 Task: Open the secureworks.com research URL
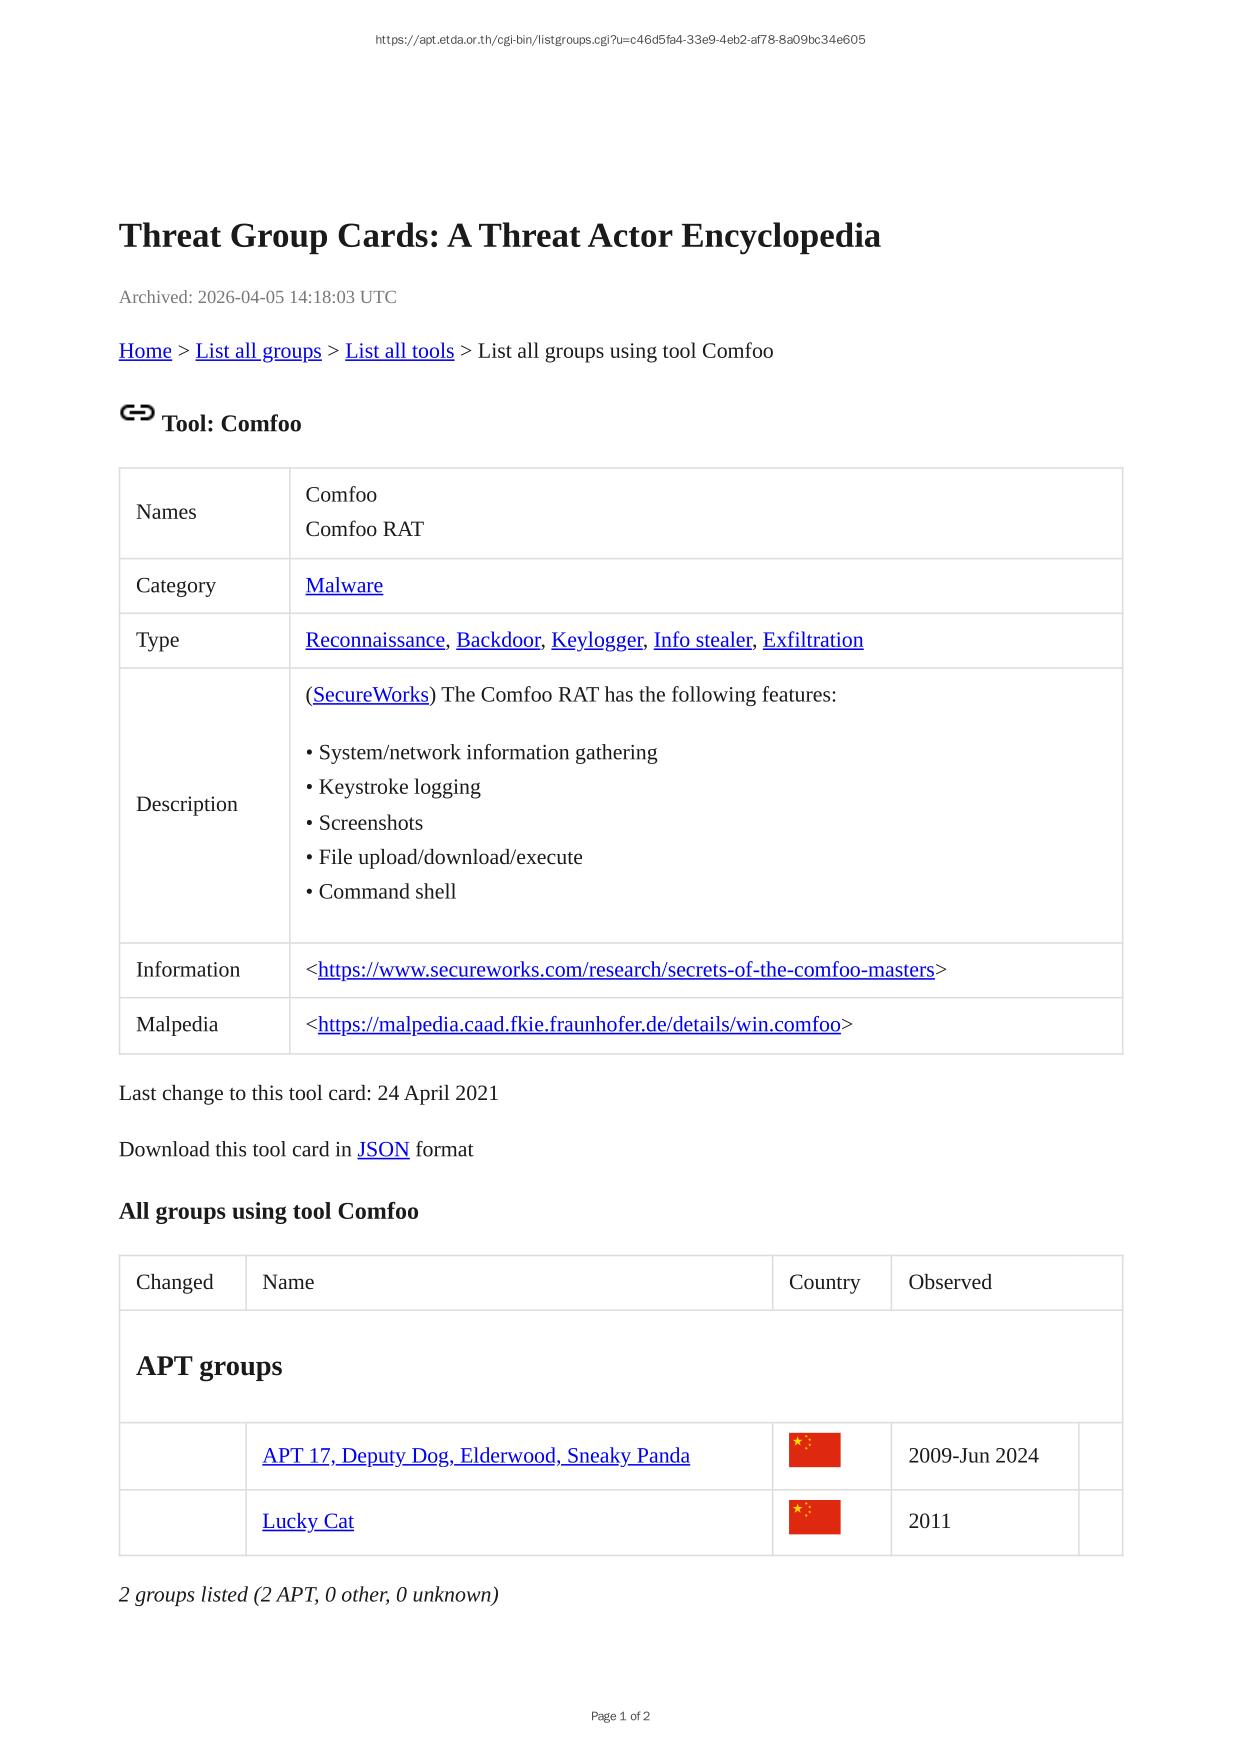626,970
